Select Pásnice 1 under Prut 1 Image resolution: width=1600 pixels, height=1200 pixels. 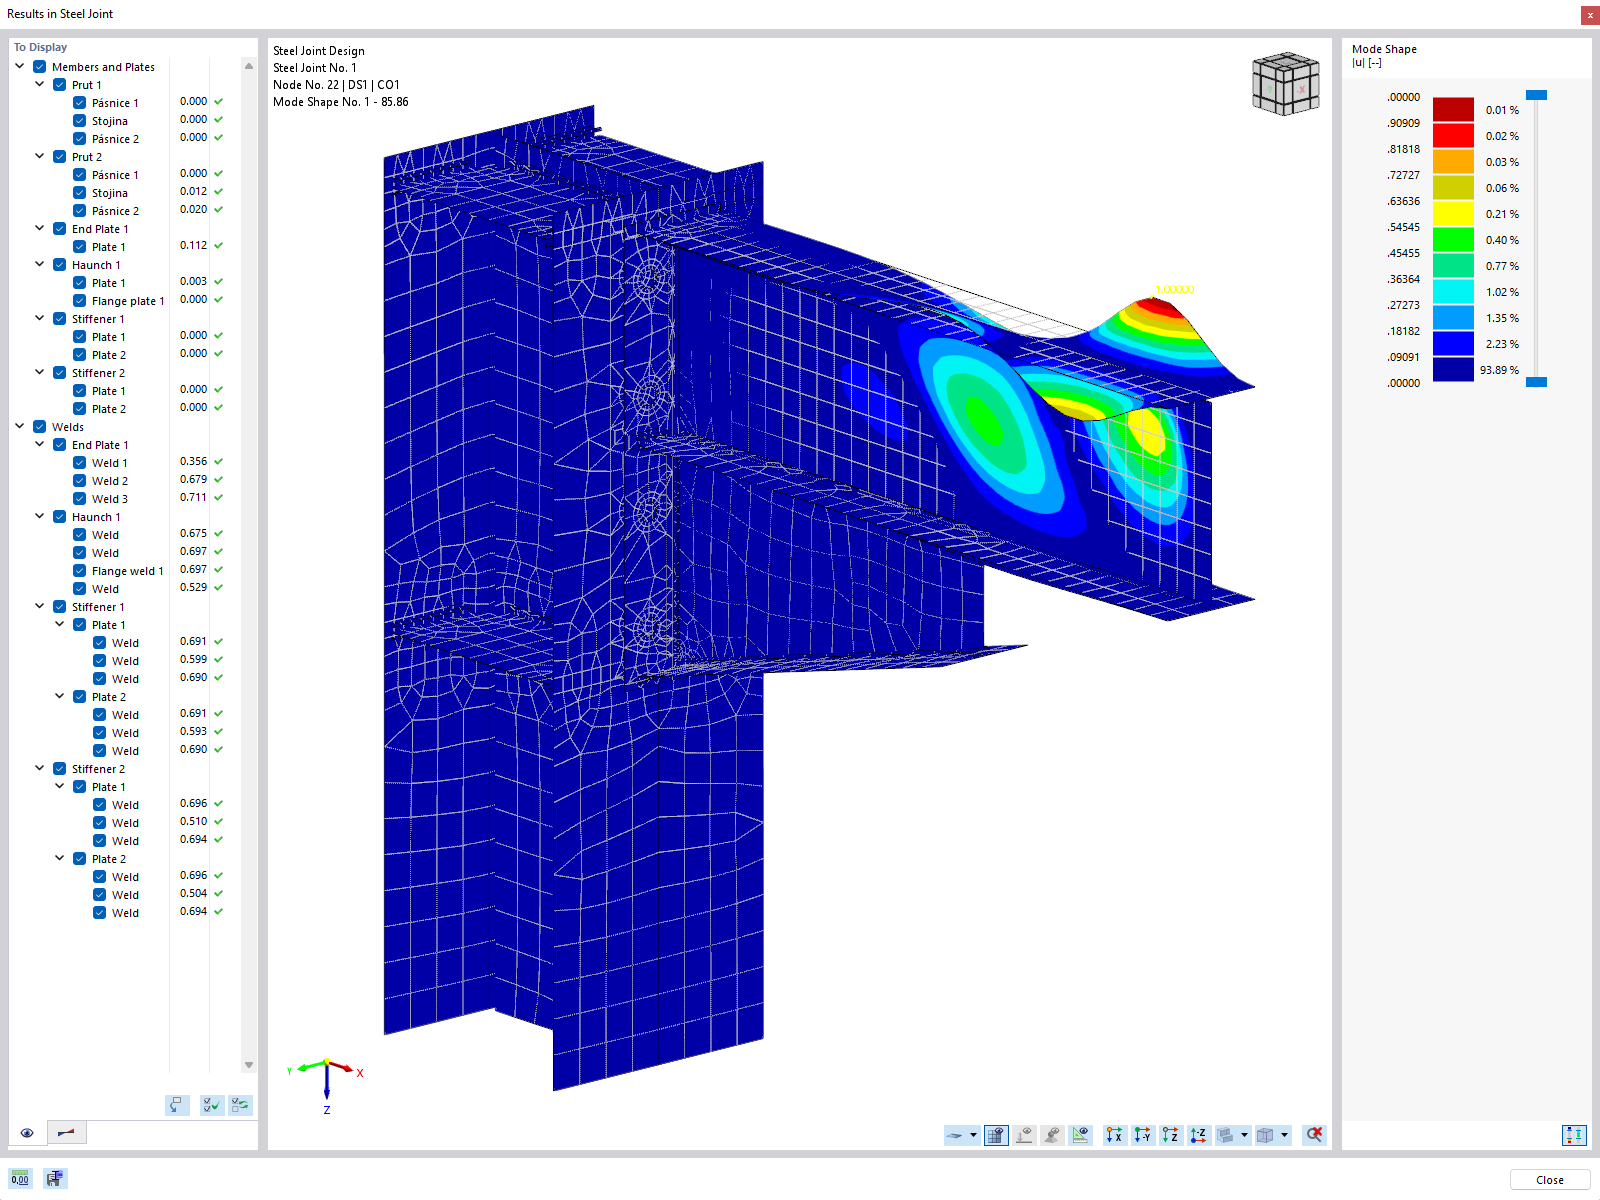(x=115, y=103)
